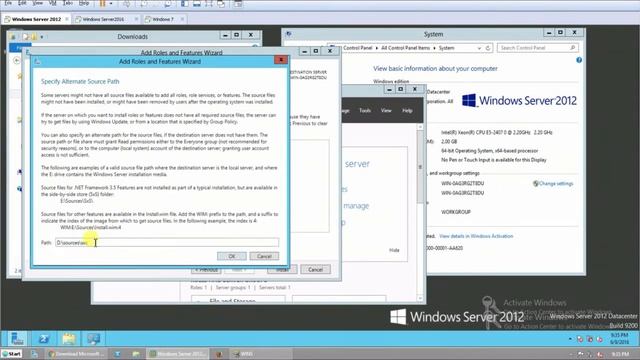
Task: Click the Unity mode toolbar icon
Action: (221, 4)
